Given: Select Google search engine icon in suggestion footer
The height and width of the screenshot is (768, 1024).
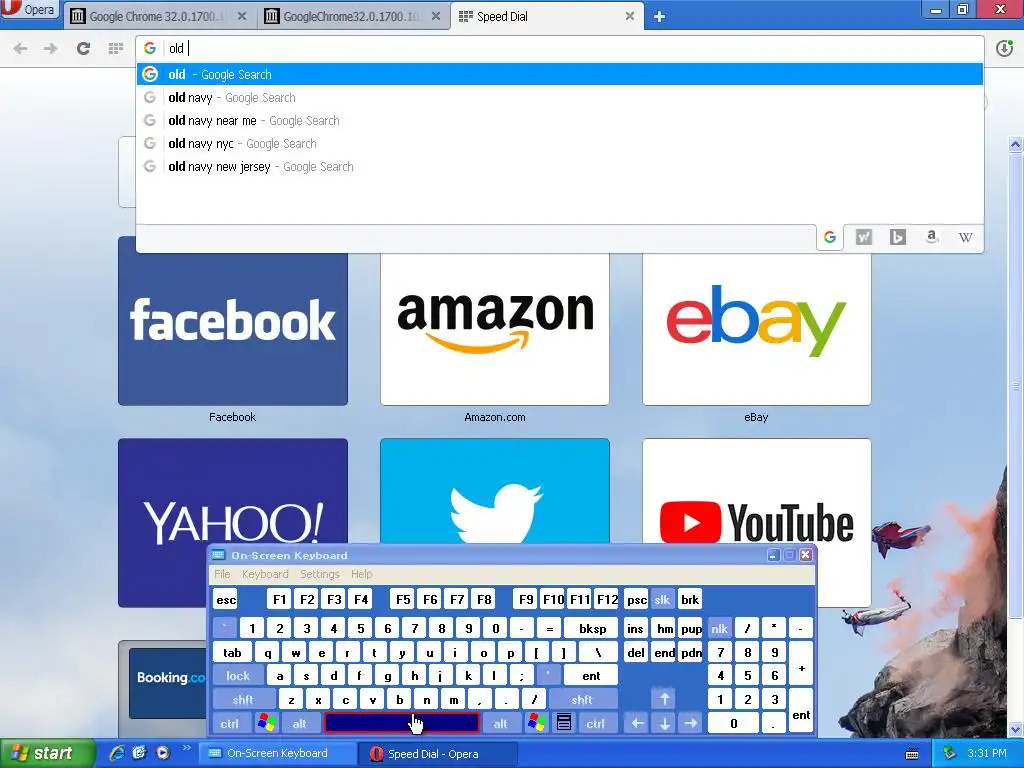Looking at the screenshot, I should [x=829, y=237].
